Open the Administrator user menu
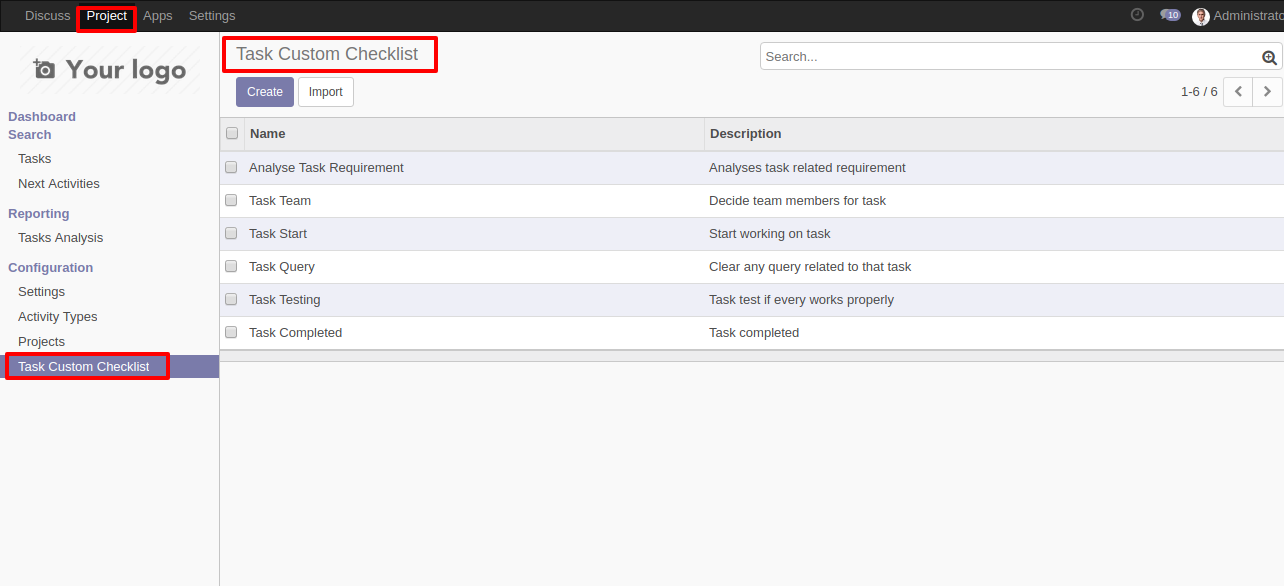 click(x=1238, y=16)
